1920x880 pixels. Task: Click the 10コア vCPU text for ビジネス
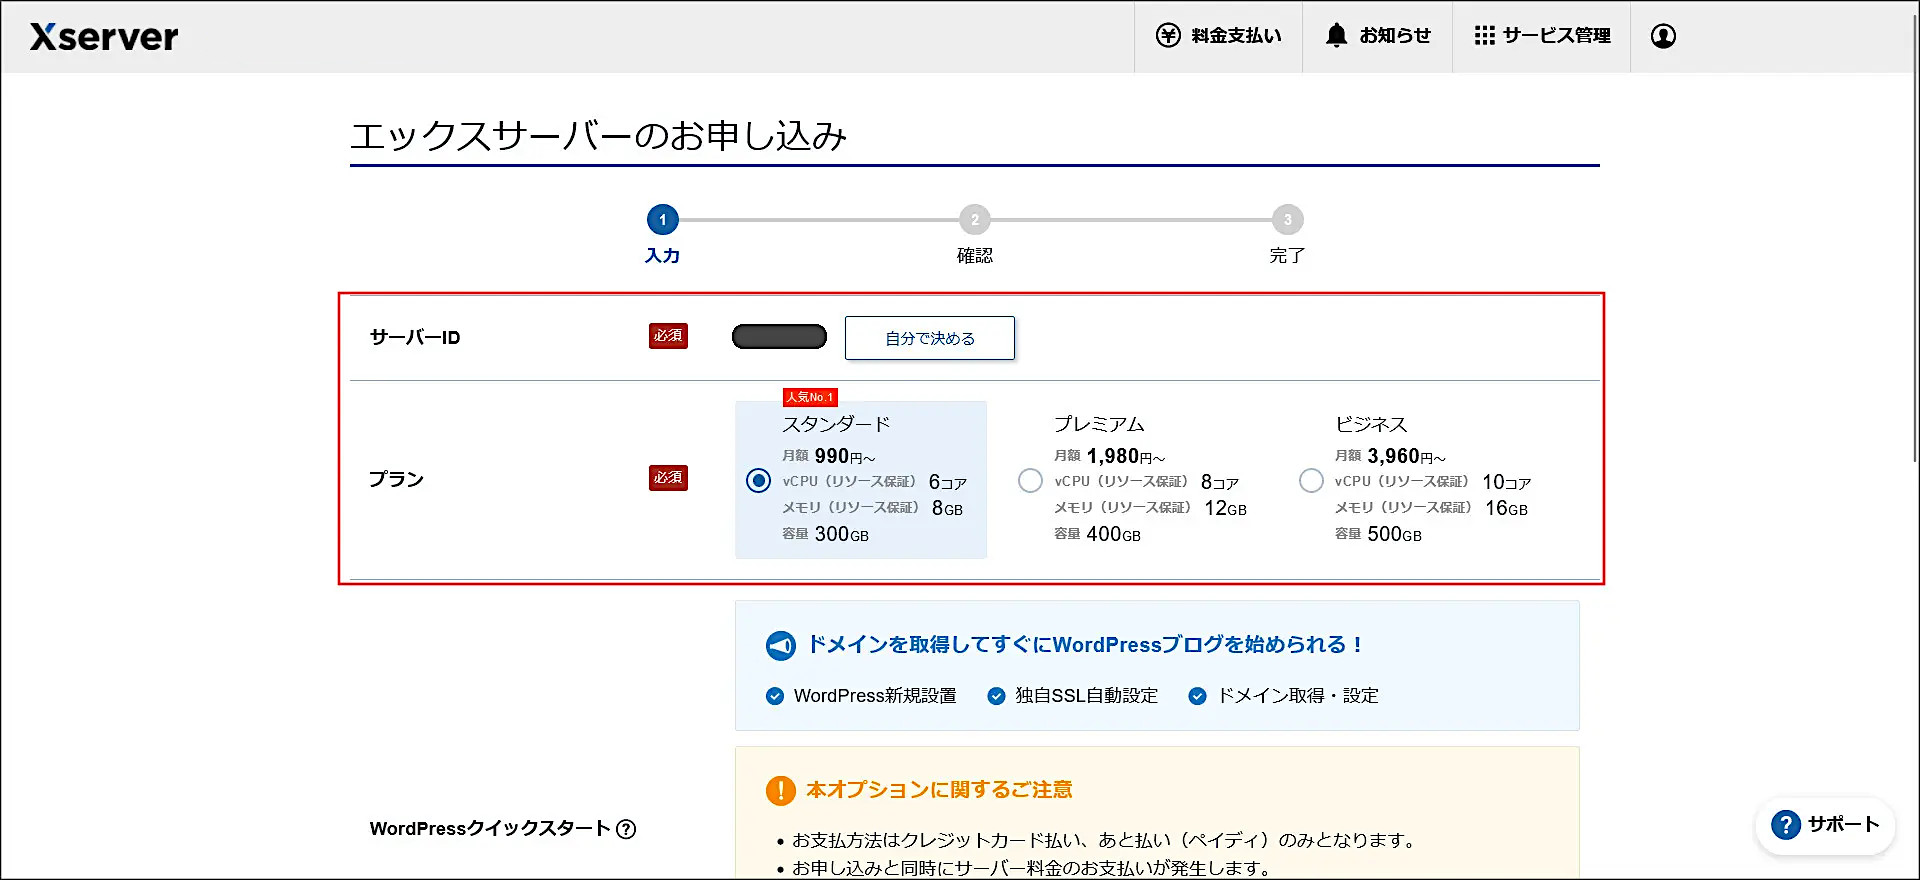pyautogui.click(x=1506, y=482)
